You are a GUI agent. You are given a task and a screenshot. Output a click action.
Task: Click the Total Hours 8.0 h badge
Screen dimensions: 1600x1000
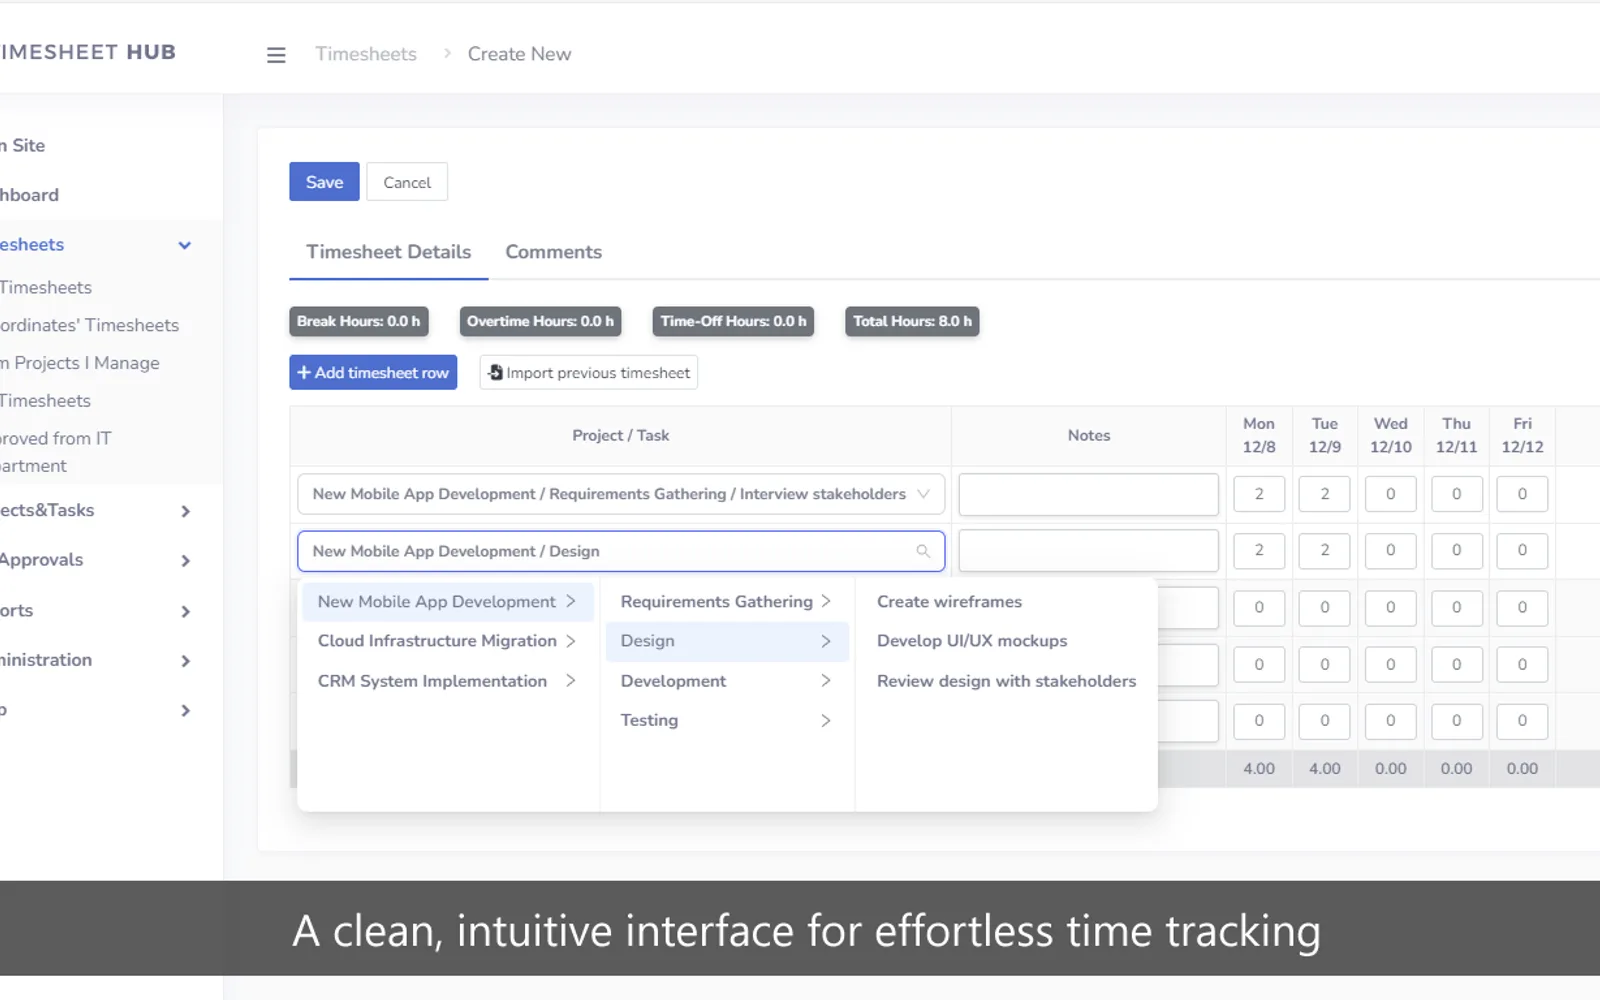[912, 321]
